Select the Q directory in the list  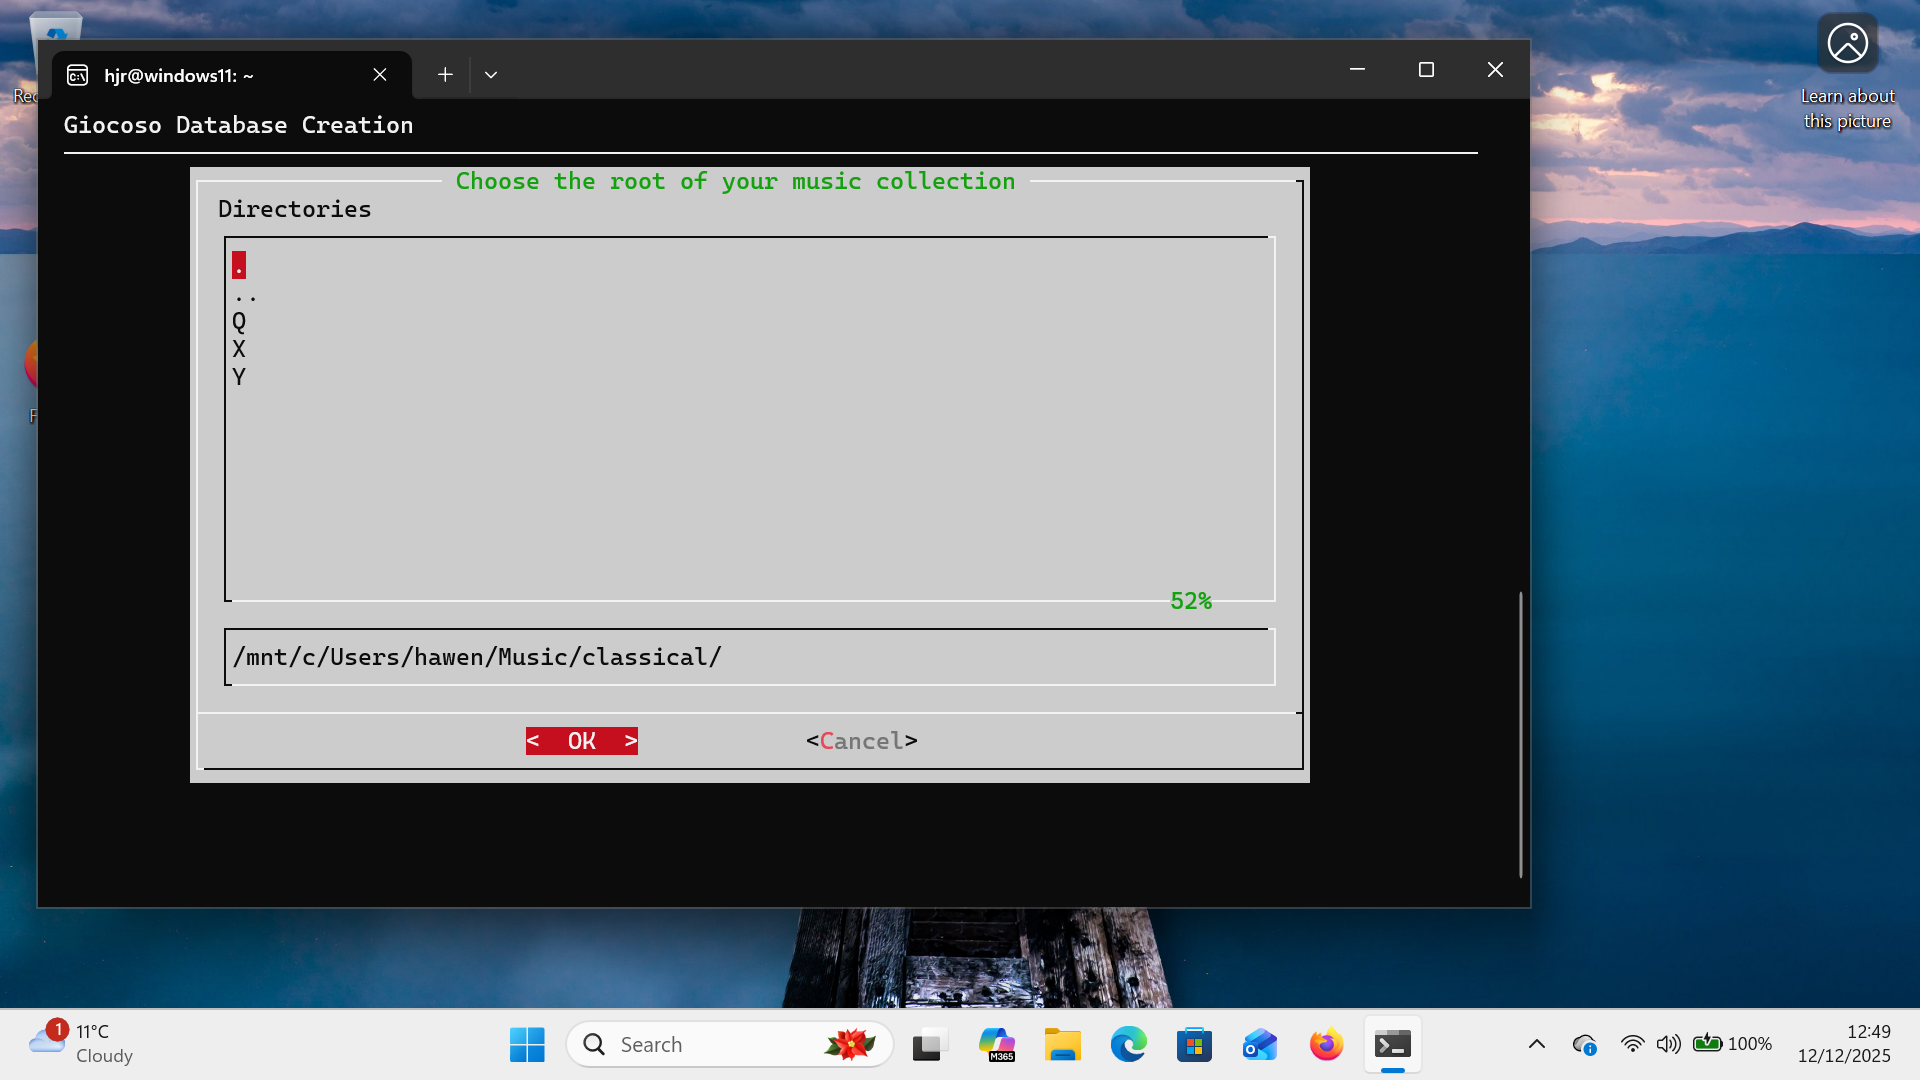tap(240, 321)
